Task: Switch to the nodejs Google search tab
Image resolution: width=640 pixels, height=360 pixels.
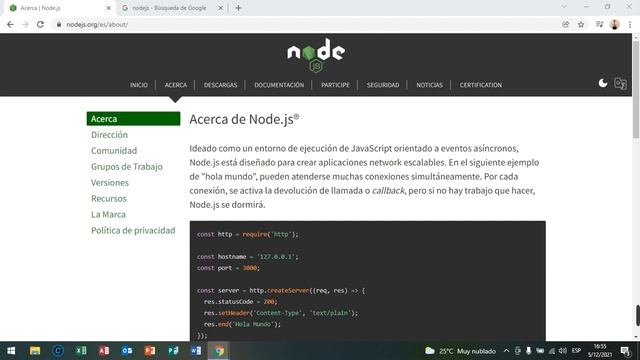Action: pyautogui.click(x=169, y=8)
